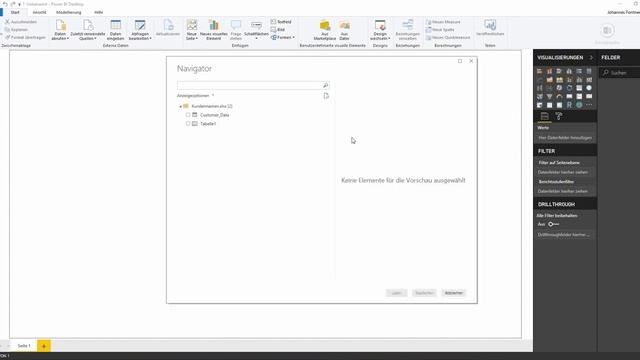Viewport: 640px width, 360px height.
Task: Collapse the Kundennamen.xlsx tree node
Action: click(x=180, y=106)
